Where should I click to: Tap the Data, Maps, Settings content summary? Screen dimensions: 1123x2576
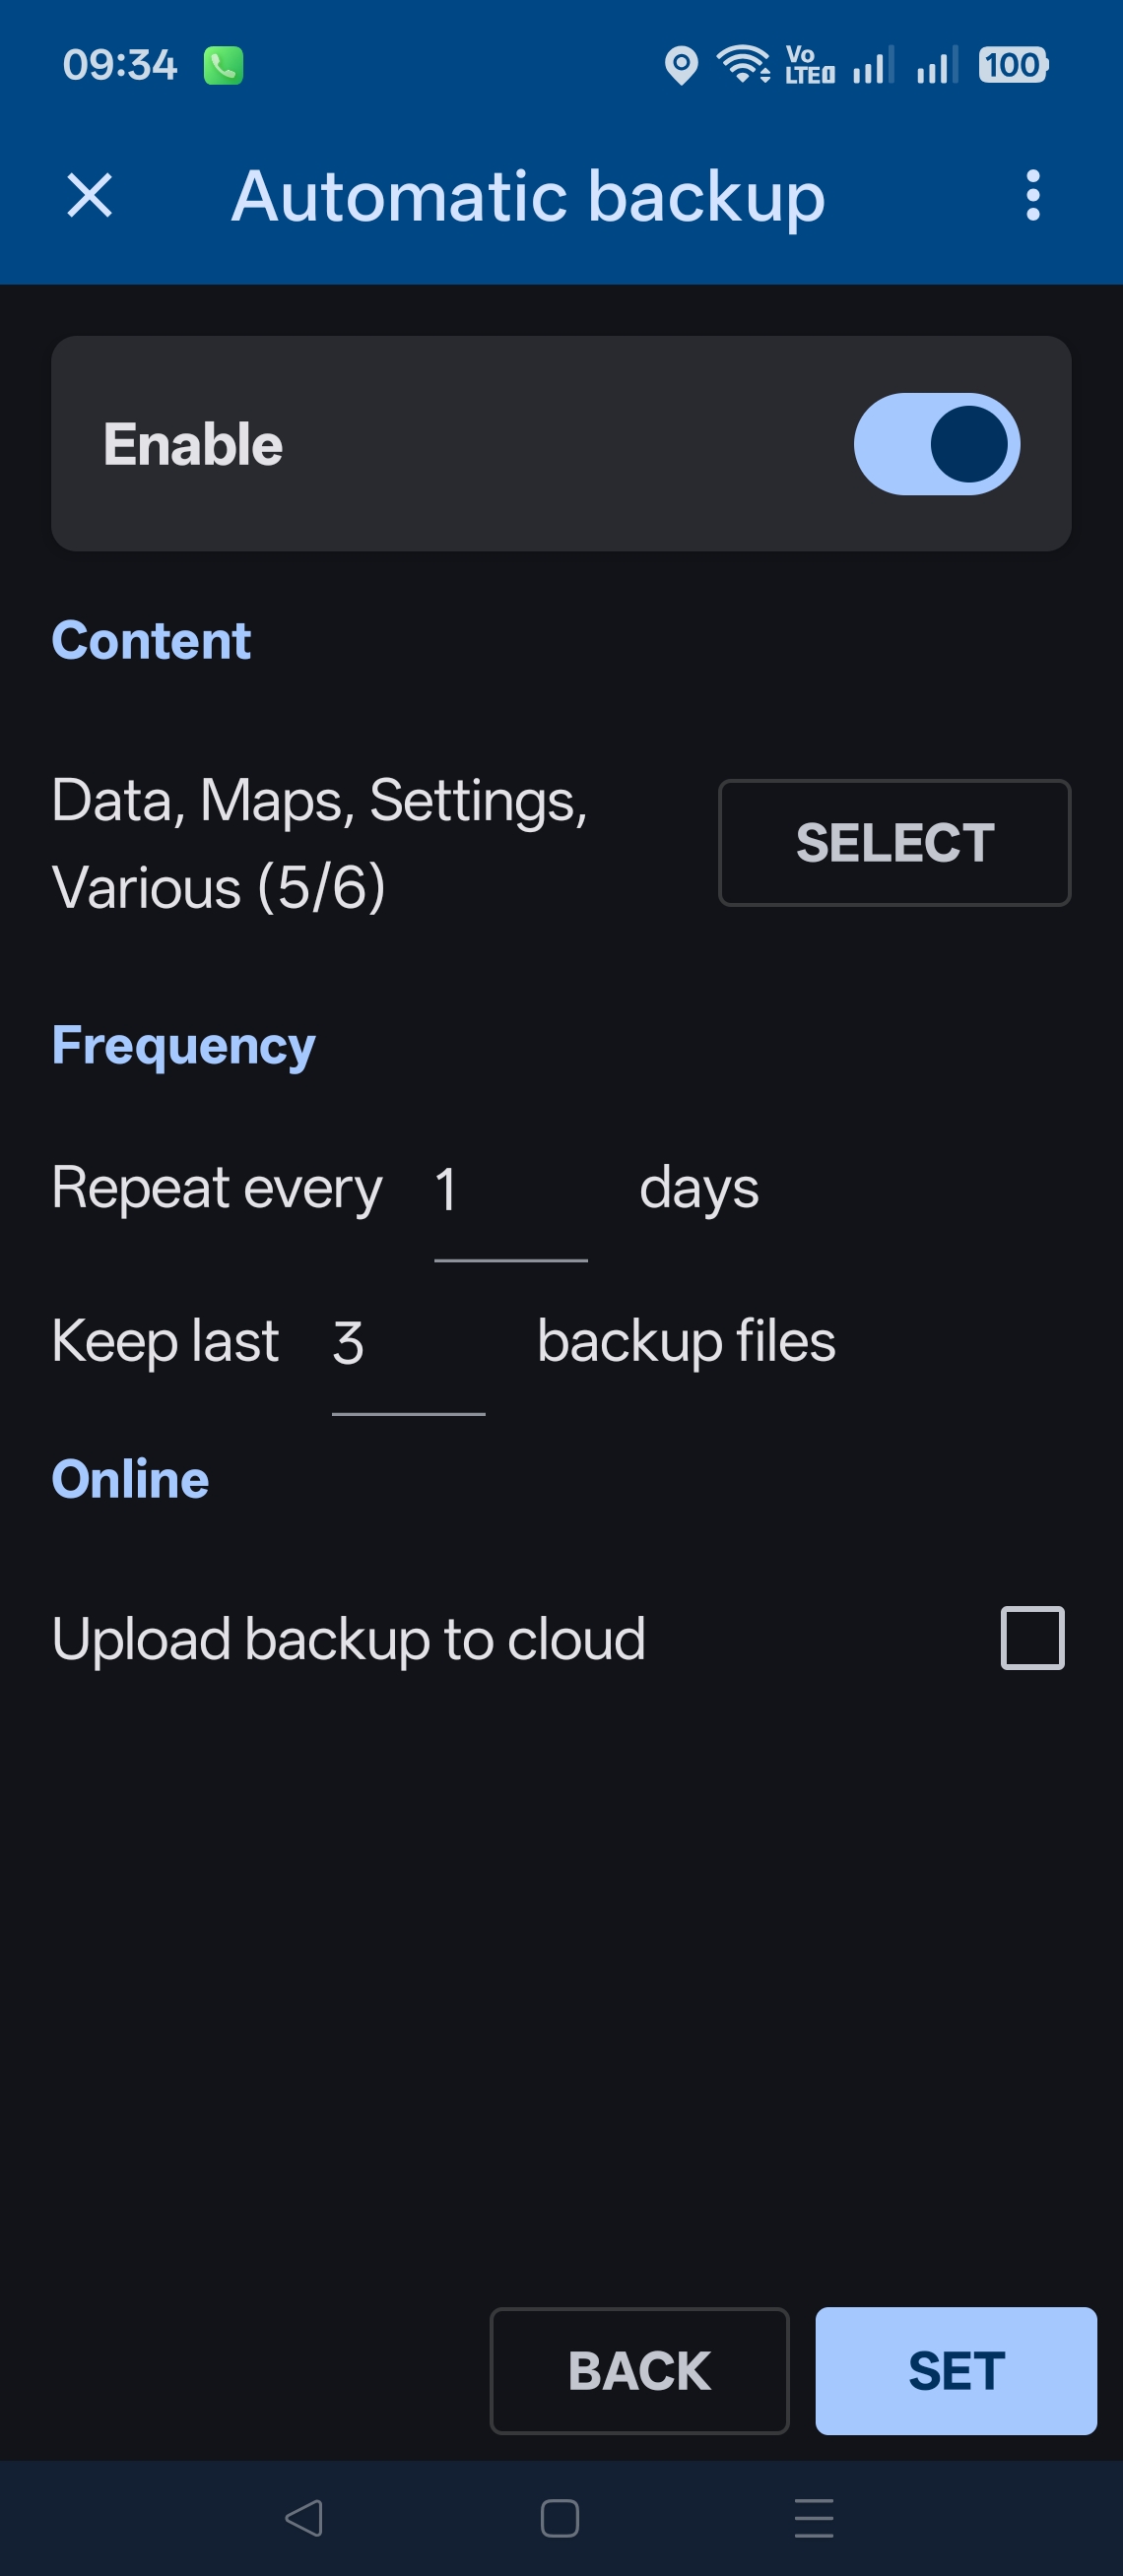(x=320, y=843)
